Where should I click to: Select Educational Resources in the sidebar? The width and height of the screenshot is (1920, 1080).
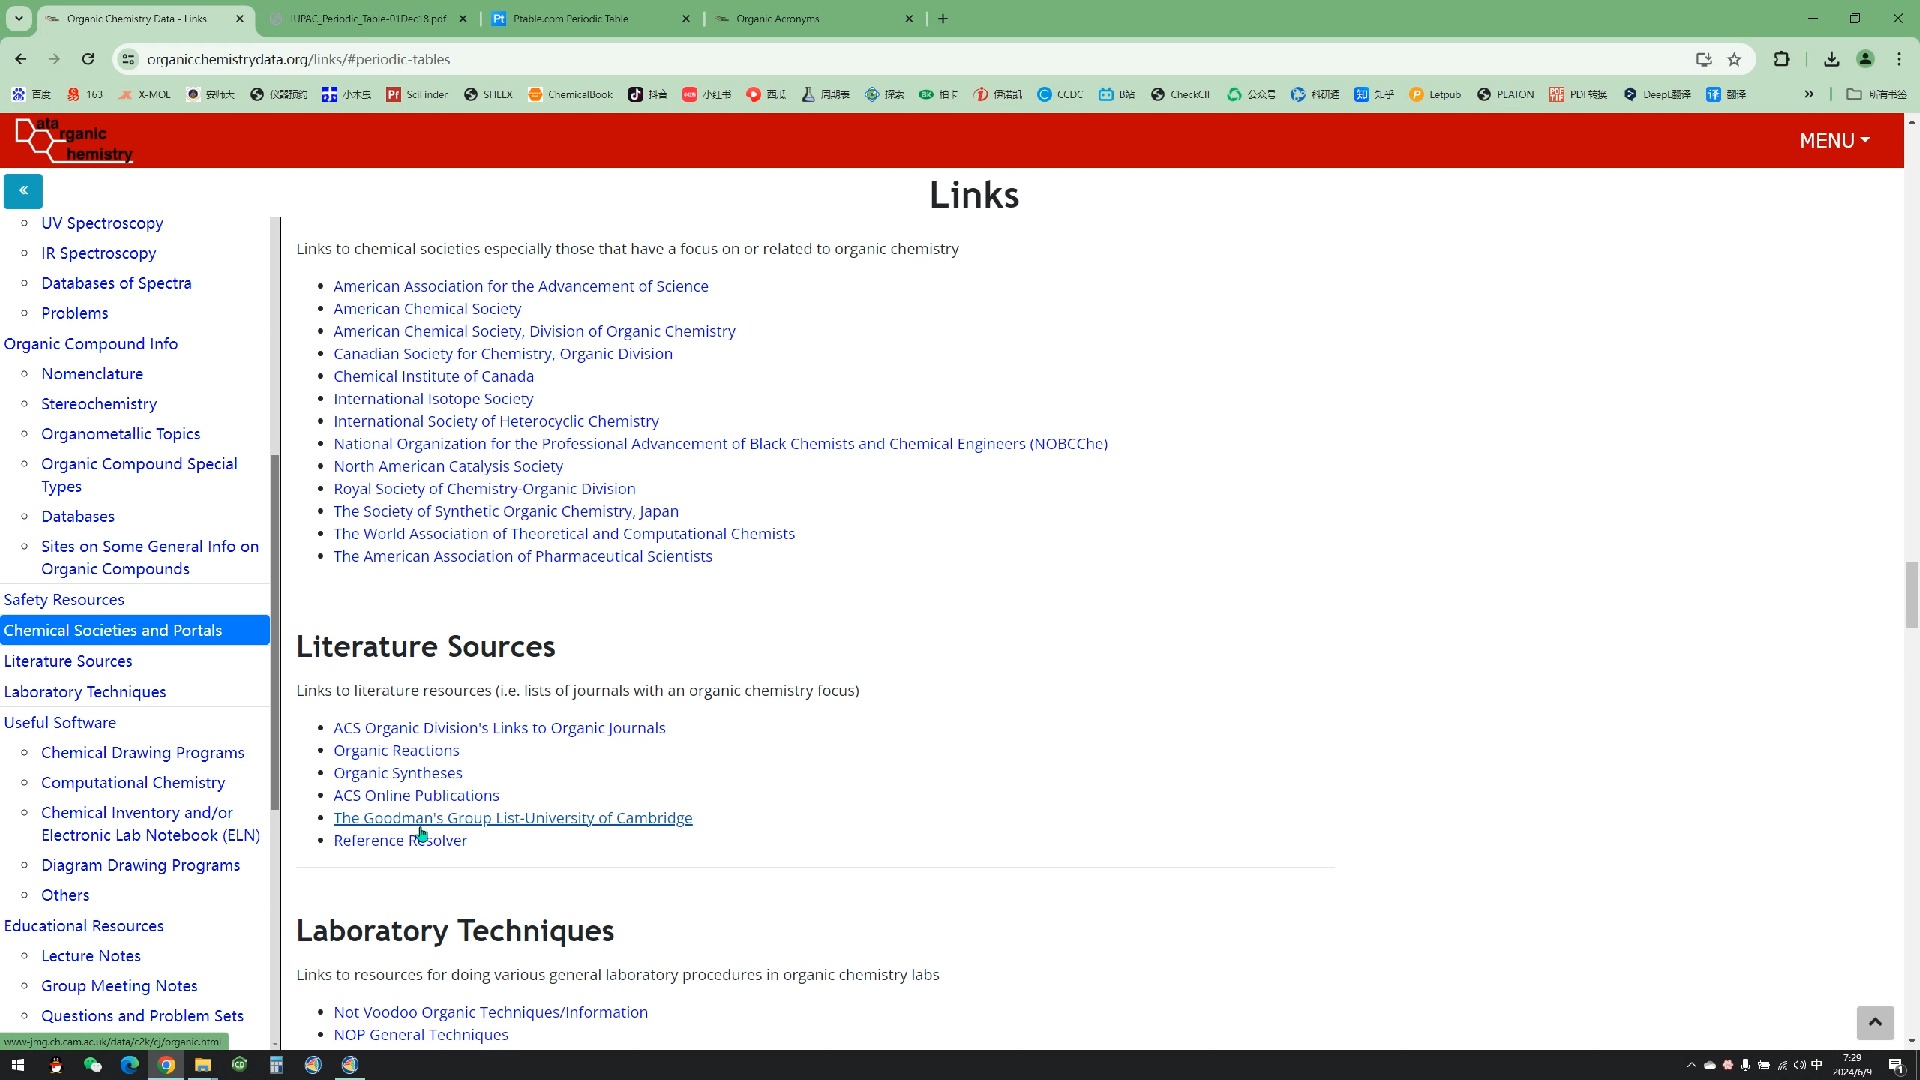[84, 925]
